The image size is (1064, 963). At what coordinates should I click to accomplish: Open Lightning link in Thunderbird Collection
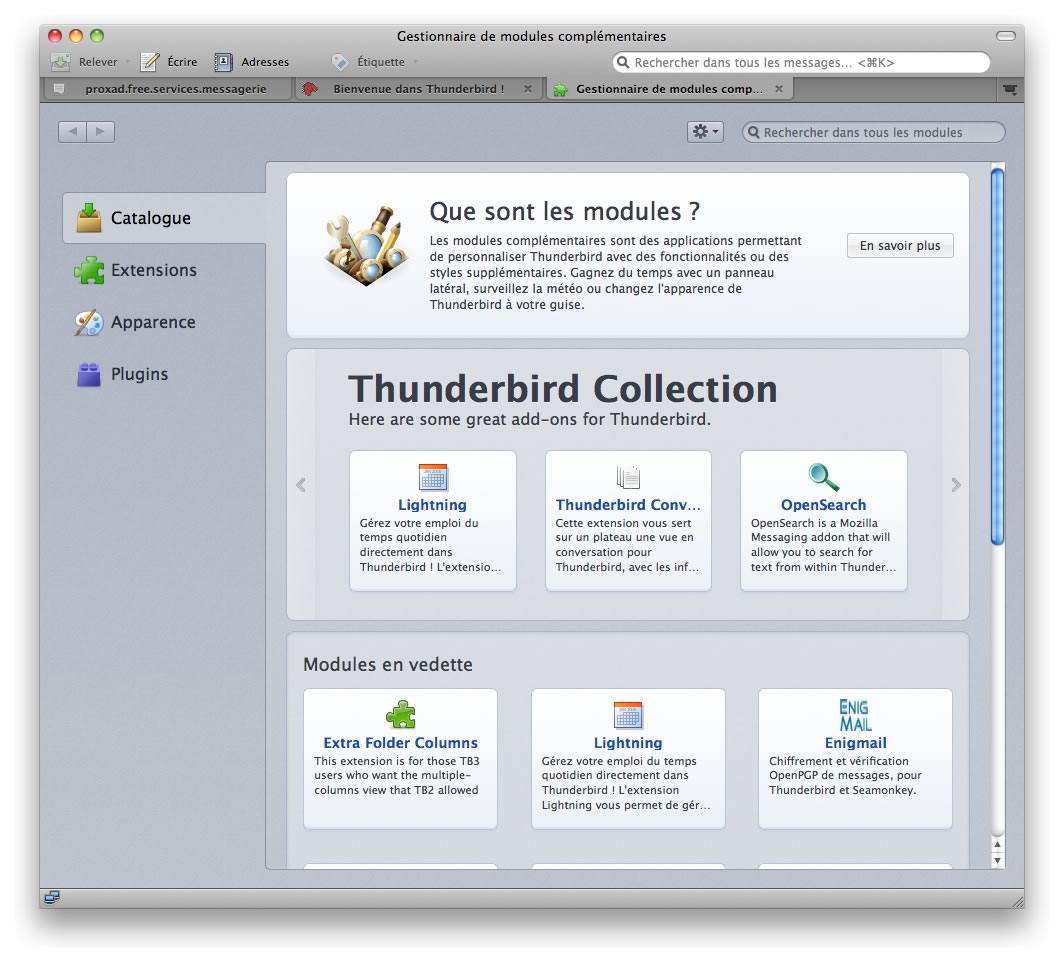click(432, 505)
